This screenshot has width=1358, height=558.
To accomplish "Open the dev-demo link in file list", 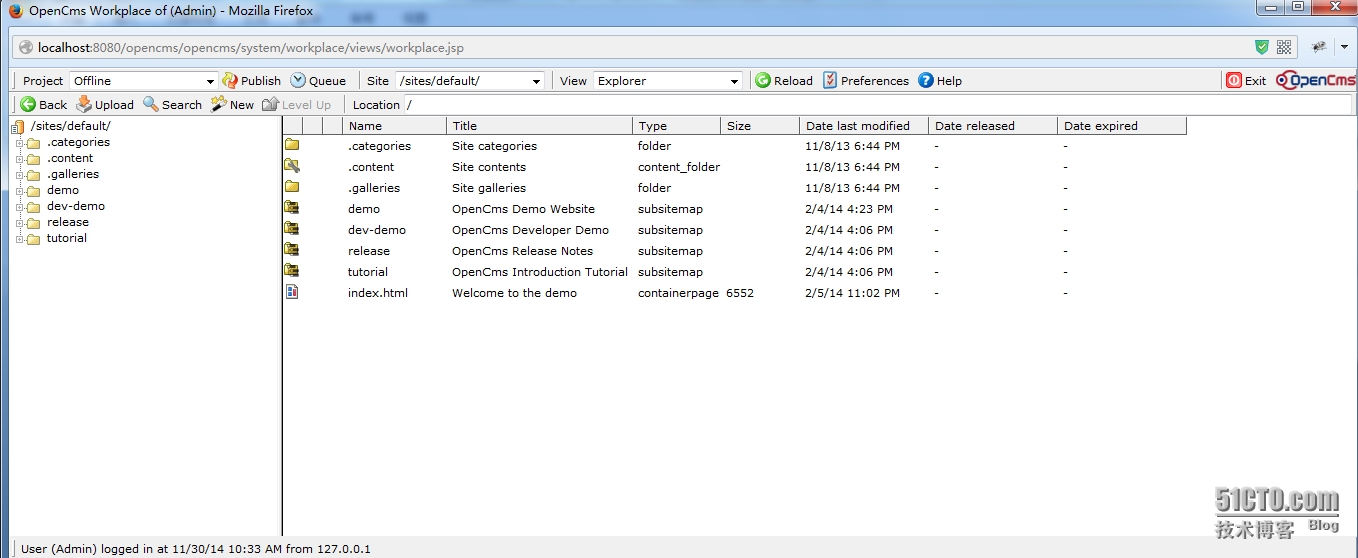I will [x=377, y=230].
